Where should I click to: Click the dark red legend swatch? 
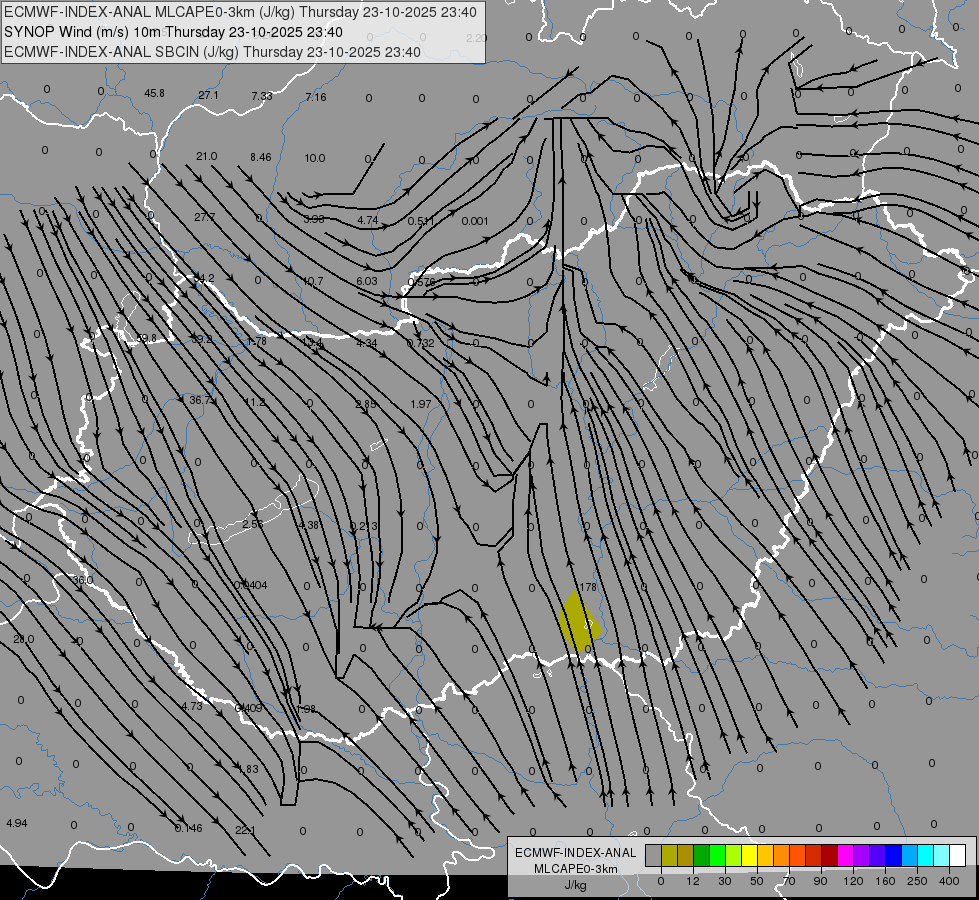(829, 855)
